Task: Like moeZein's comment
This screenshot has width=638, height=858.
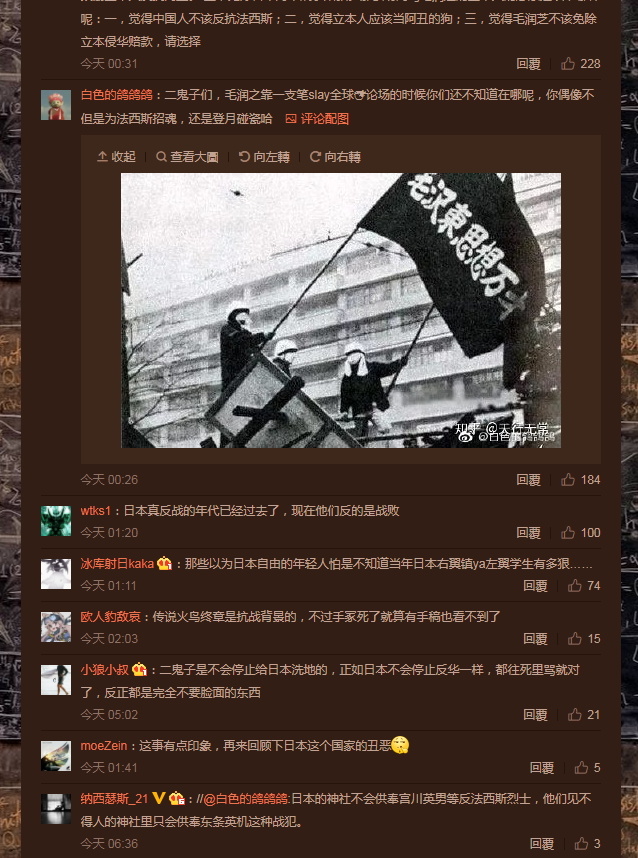Action: [587, 768]
